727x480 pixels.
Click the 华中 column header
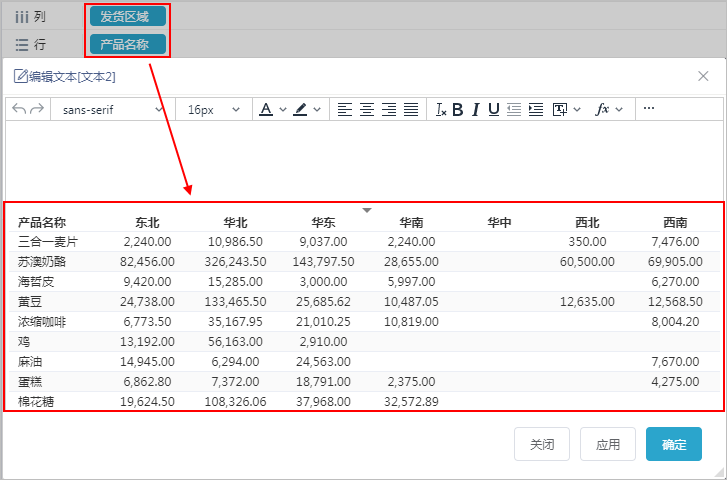(x=499, y=223)
